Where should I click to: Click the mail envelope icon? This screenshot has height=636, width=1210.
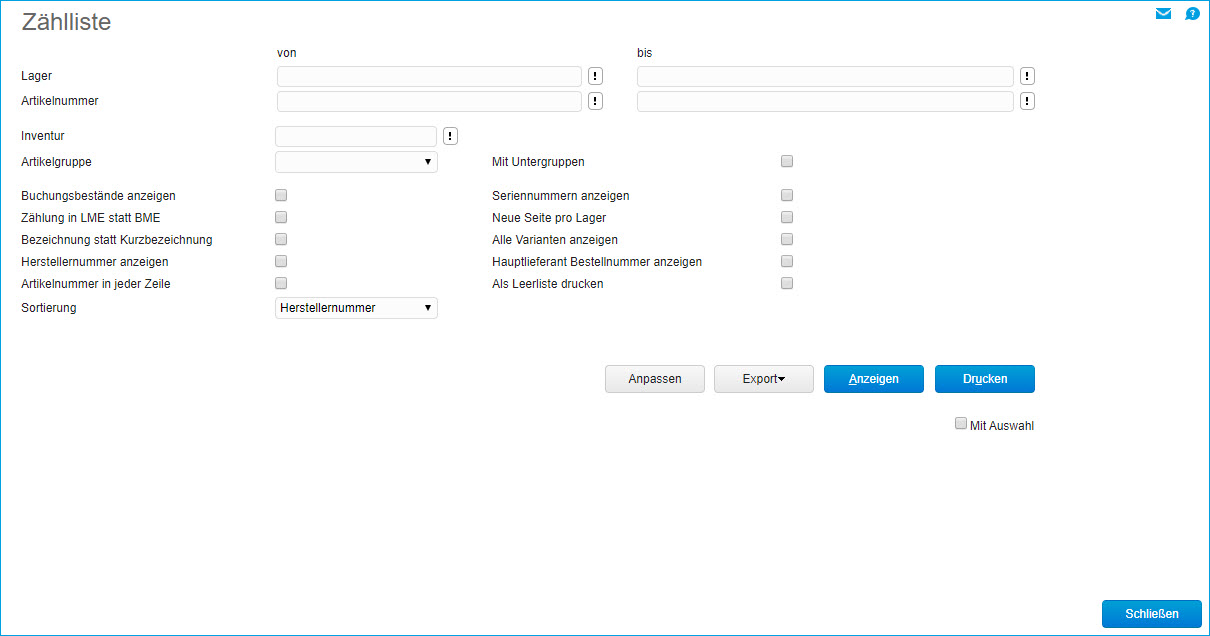[1163, 14]
